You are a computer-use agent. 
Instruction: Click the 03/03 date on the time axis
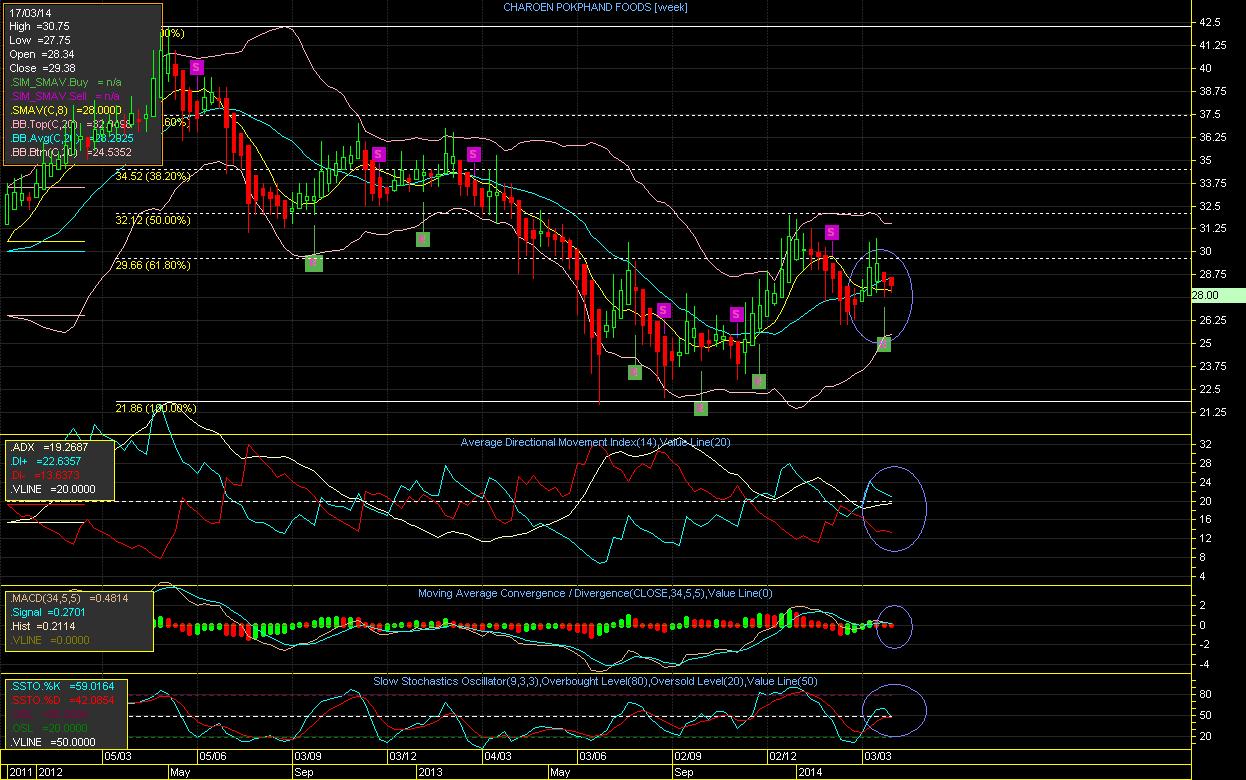coord(876,757)
